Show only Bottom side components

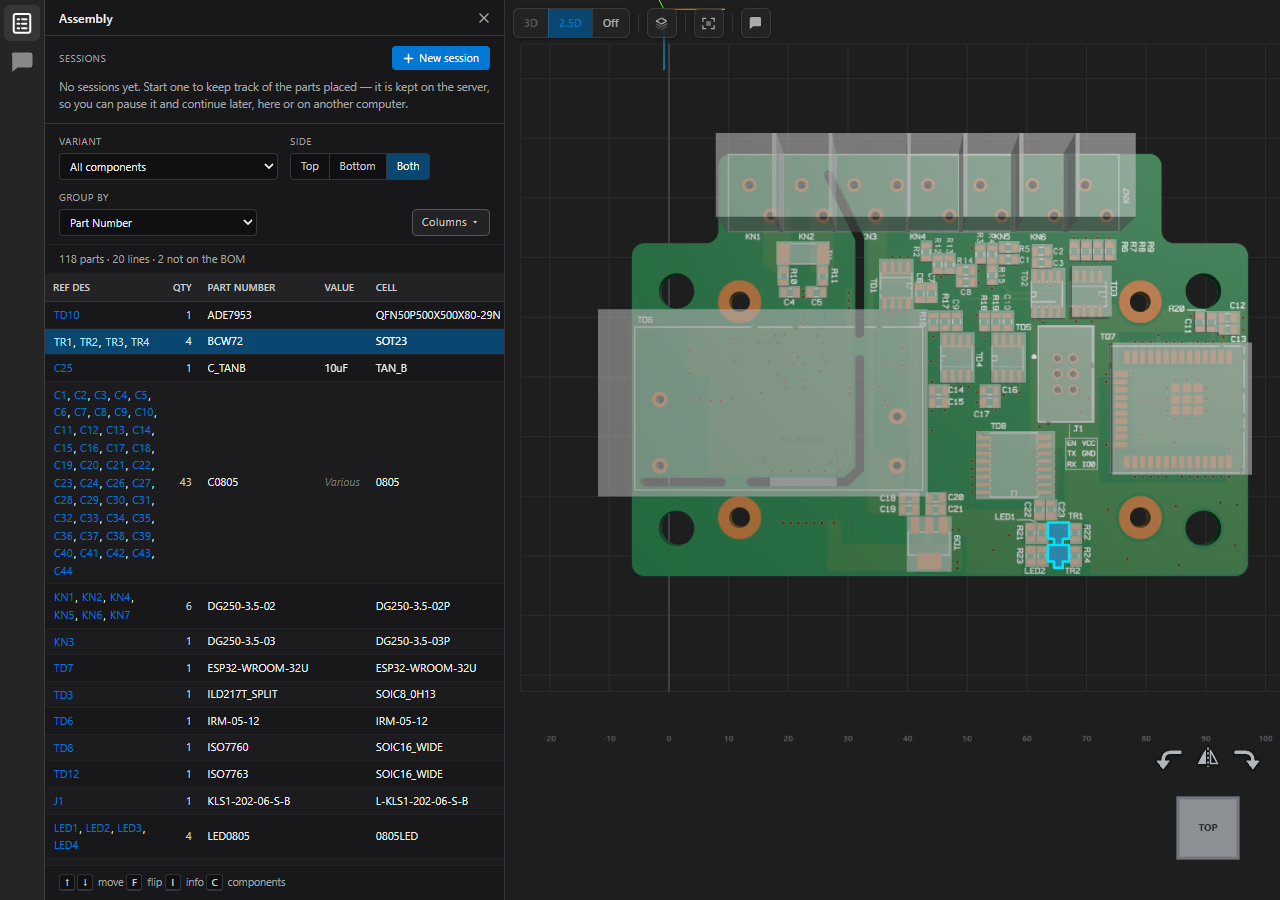pos(357,166)
